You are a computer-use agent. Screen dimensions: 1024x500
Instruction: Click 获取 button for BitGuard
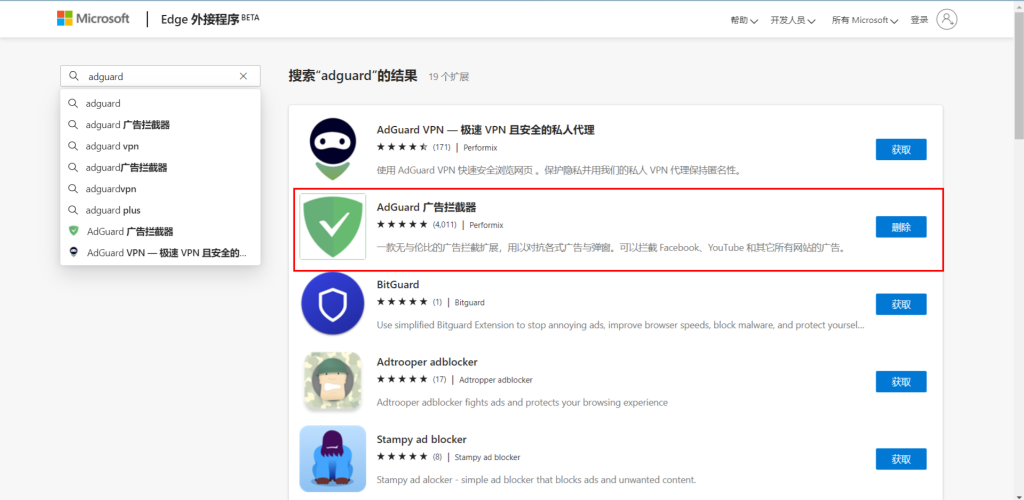point(901,304)
